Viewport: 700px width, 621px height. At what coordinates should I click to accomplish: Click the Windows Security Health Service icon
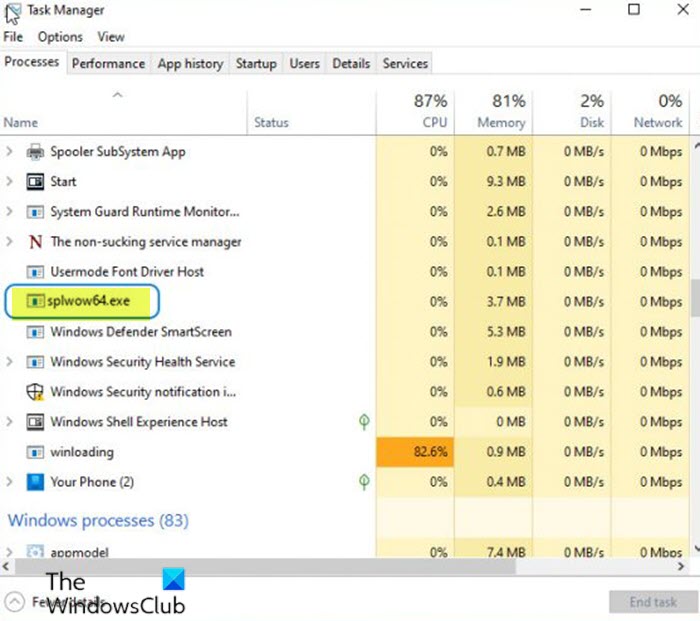pos(35,362)
